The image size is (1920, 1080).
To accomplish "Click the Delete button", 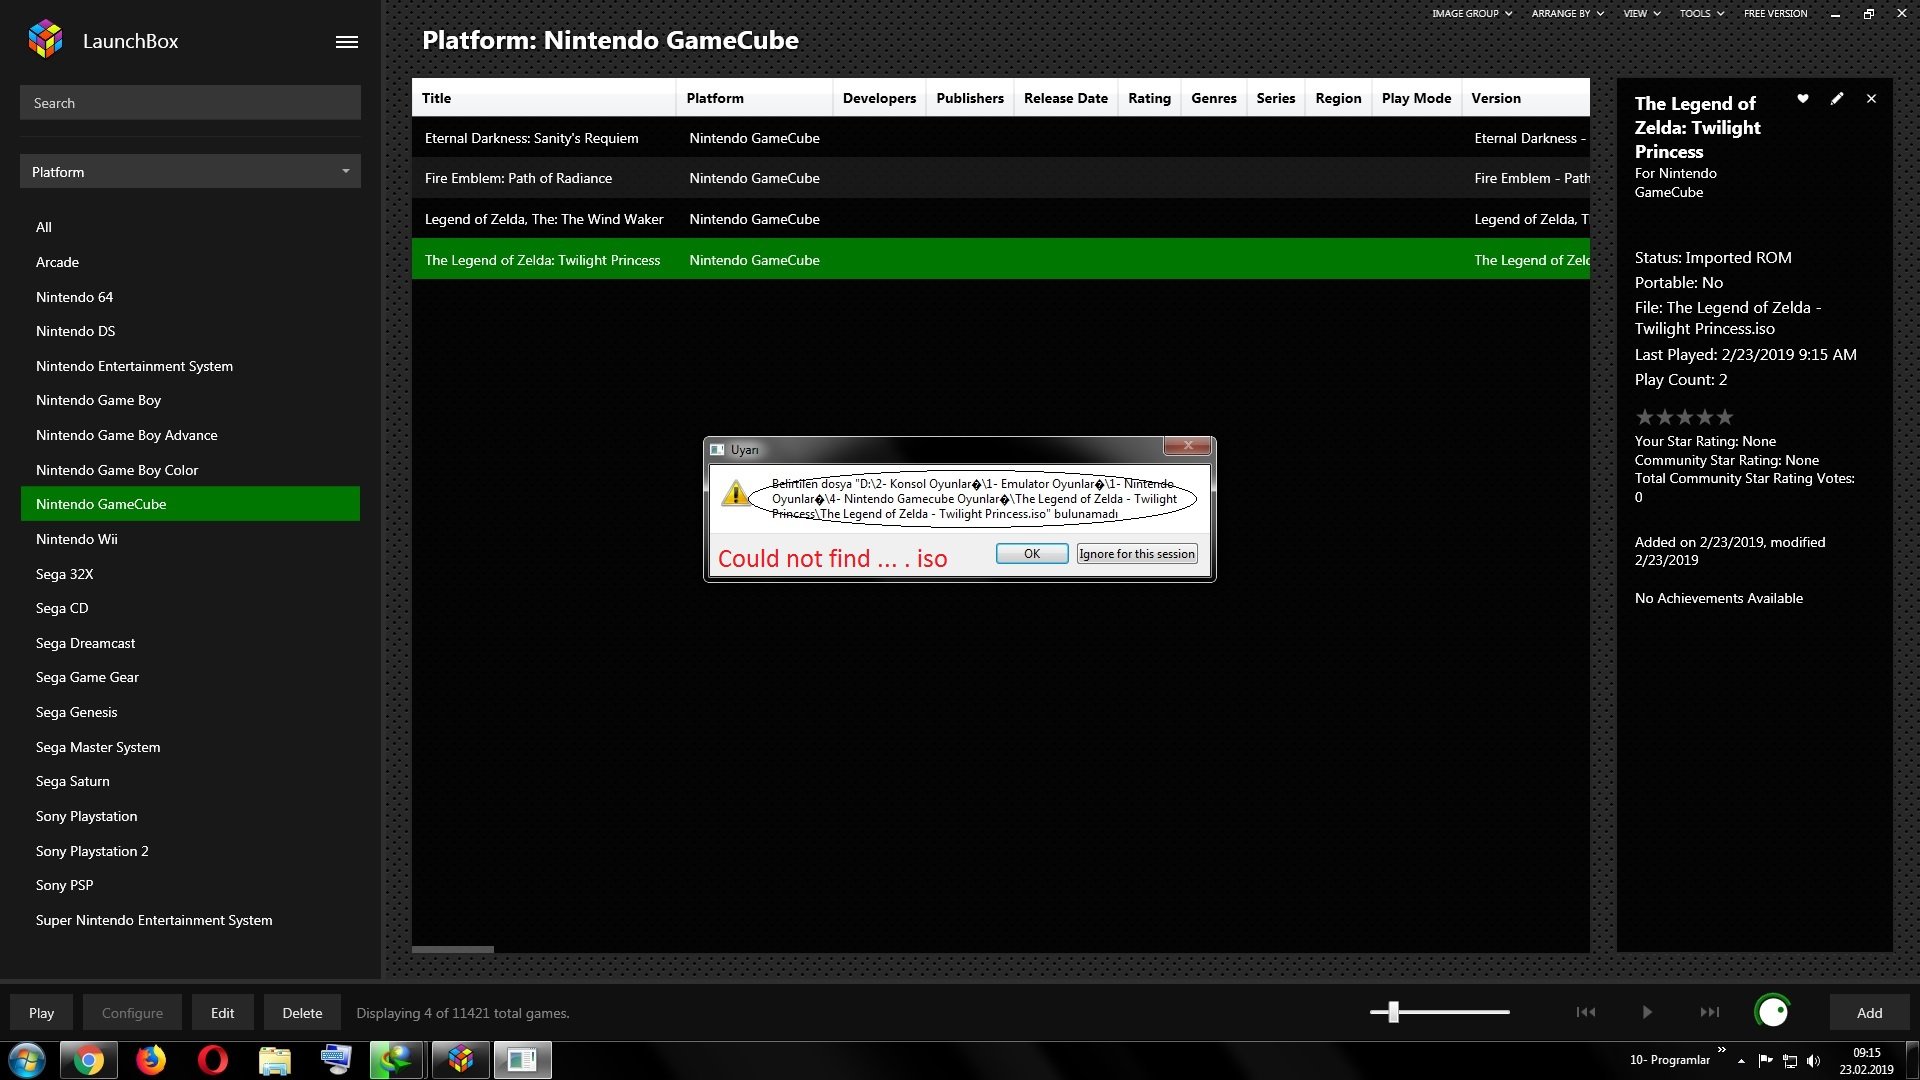I will pos(302,1013).
